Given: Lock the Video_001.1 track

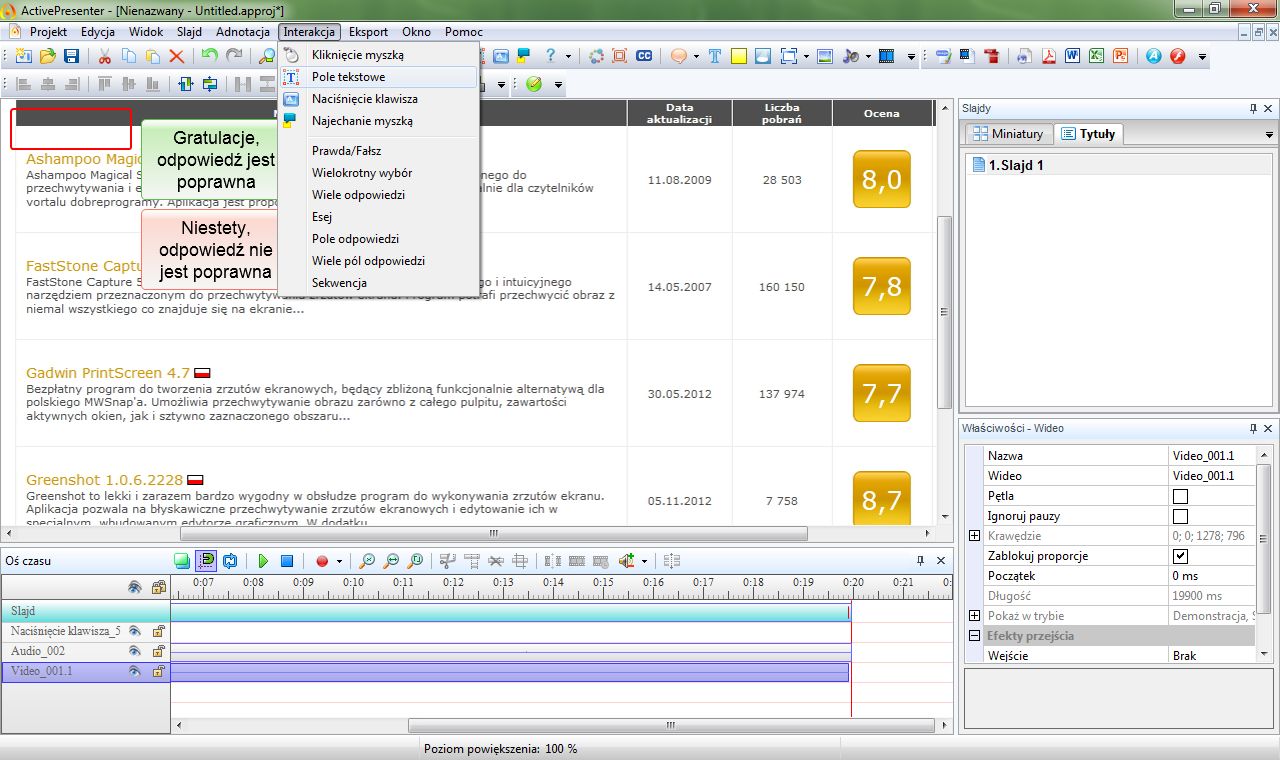Looking at the screenshot, I should point(158,671).
